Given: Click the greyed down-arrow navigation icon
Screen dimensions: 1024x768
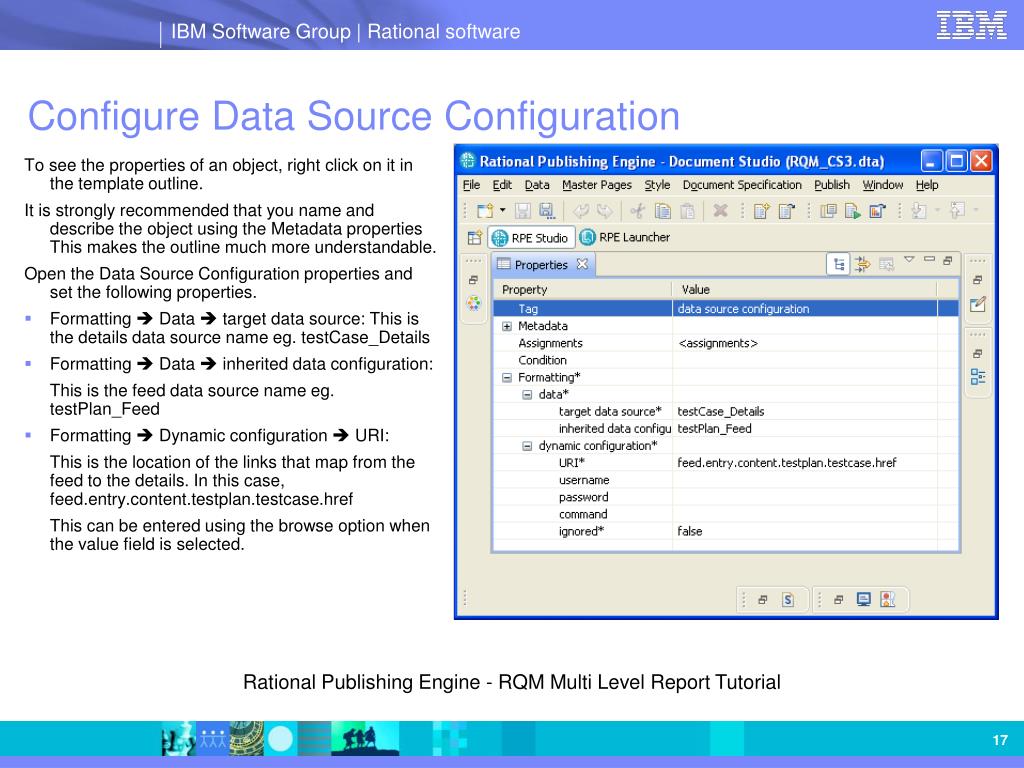Looking at the screenshot, I should point(919,210).
